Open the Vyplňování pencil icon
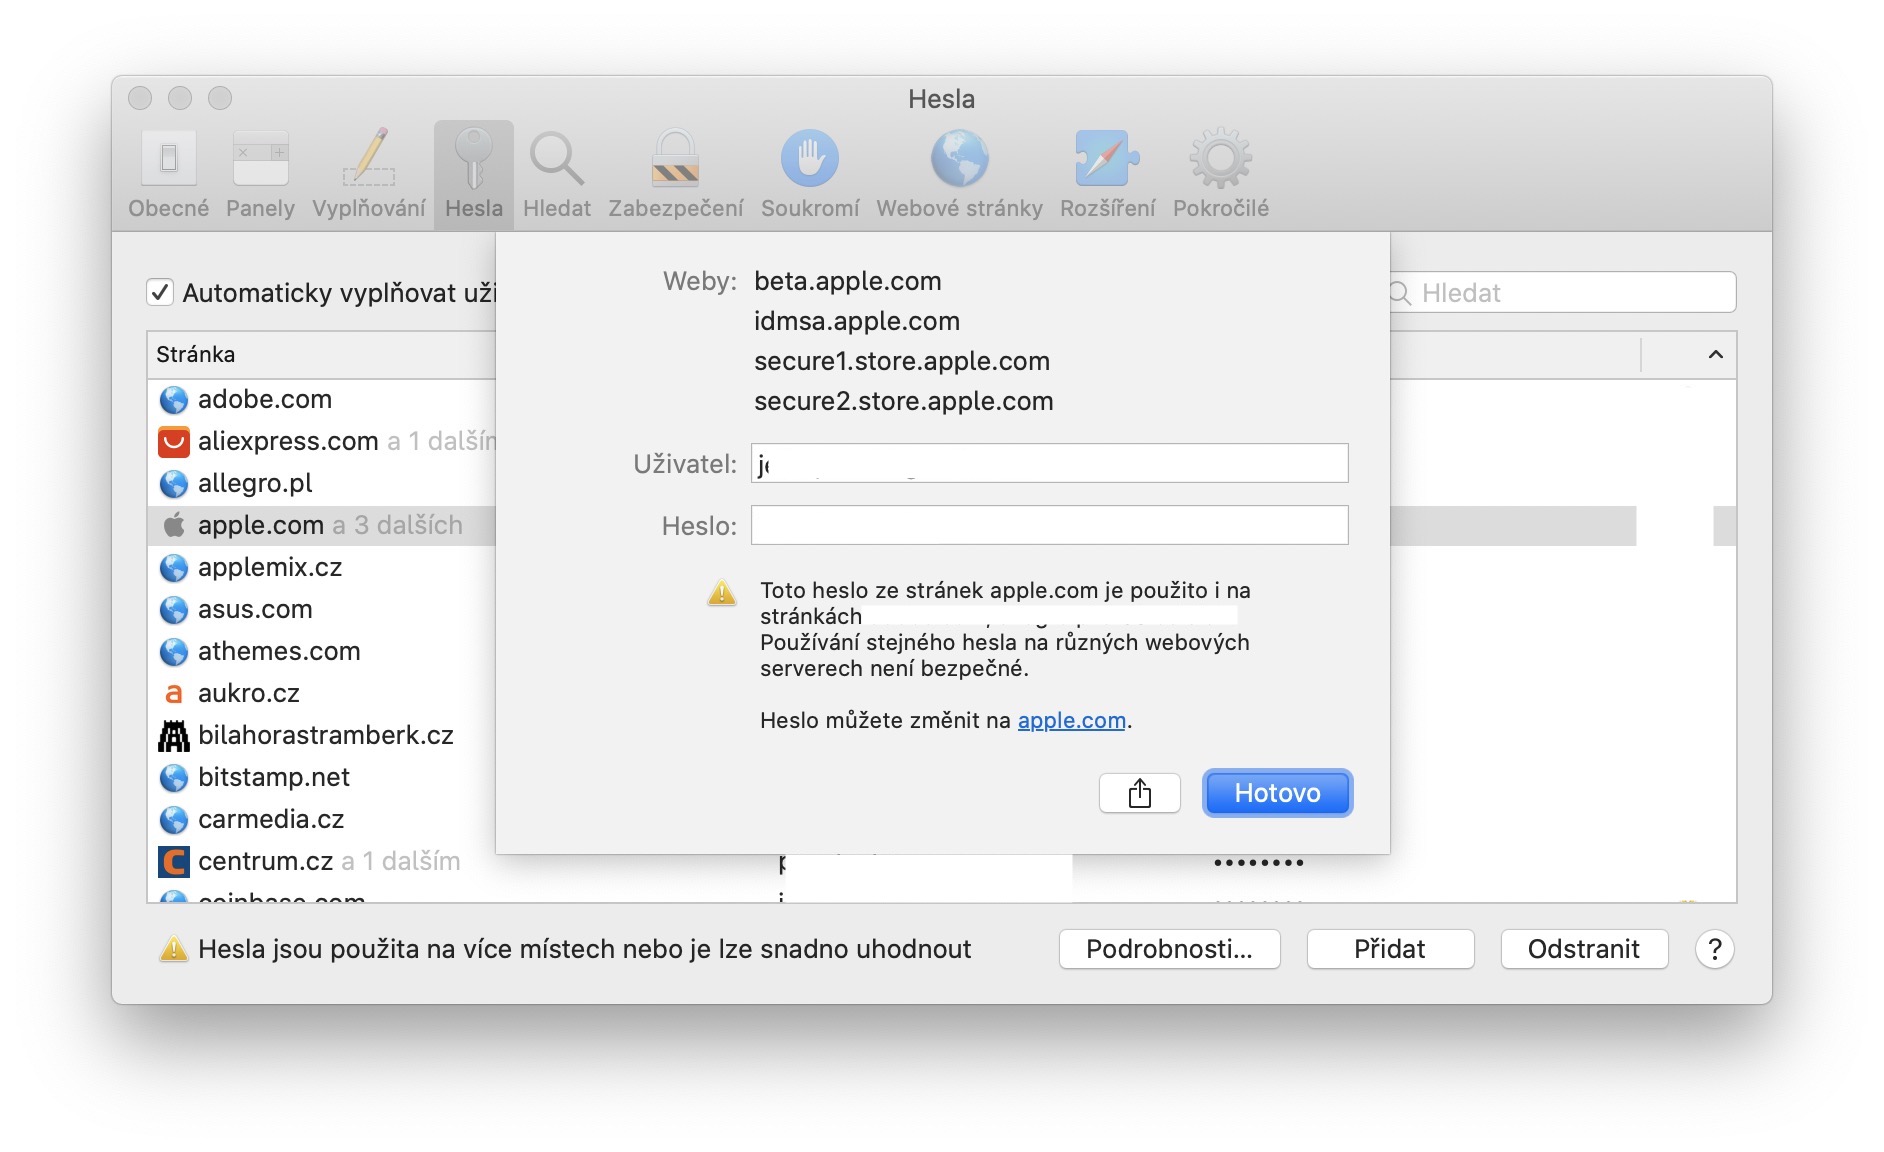Image resolution: width=1884 pixels, height=1152 pixels. pos(369,158)
